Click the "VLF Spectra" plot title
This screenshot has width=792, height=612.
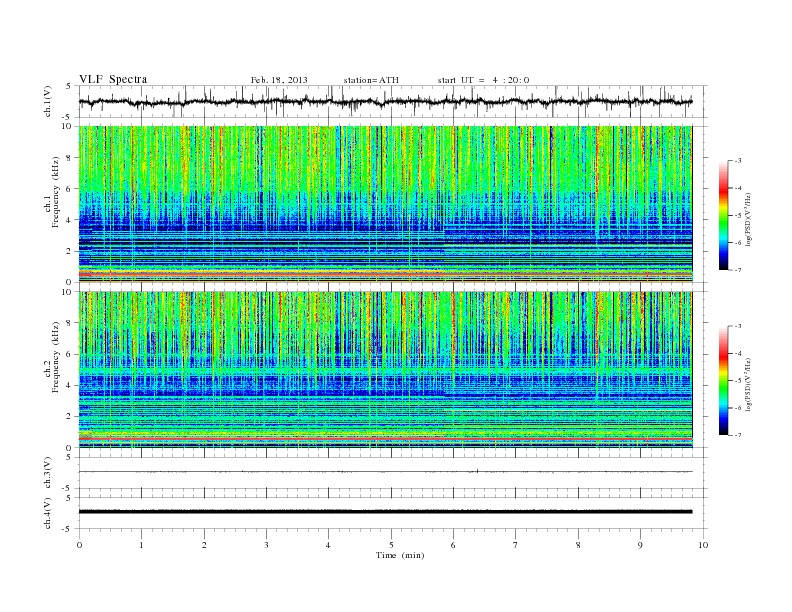pos(113,79)
